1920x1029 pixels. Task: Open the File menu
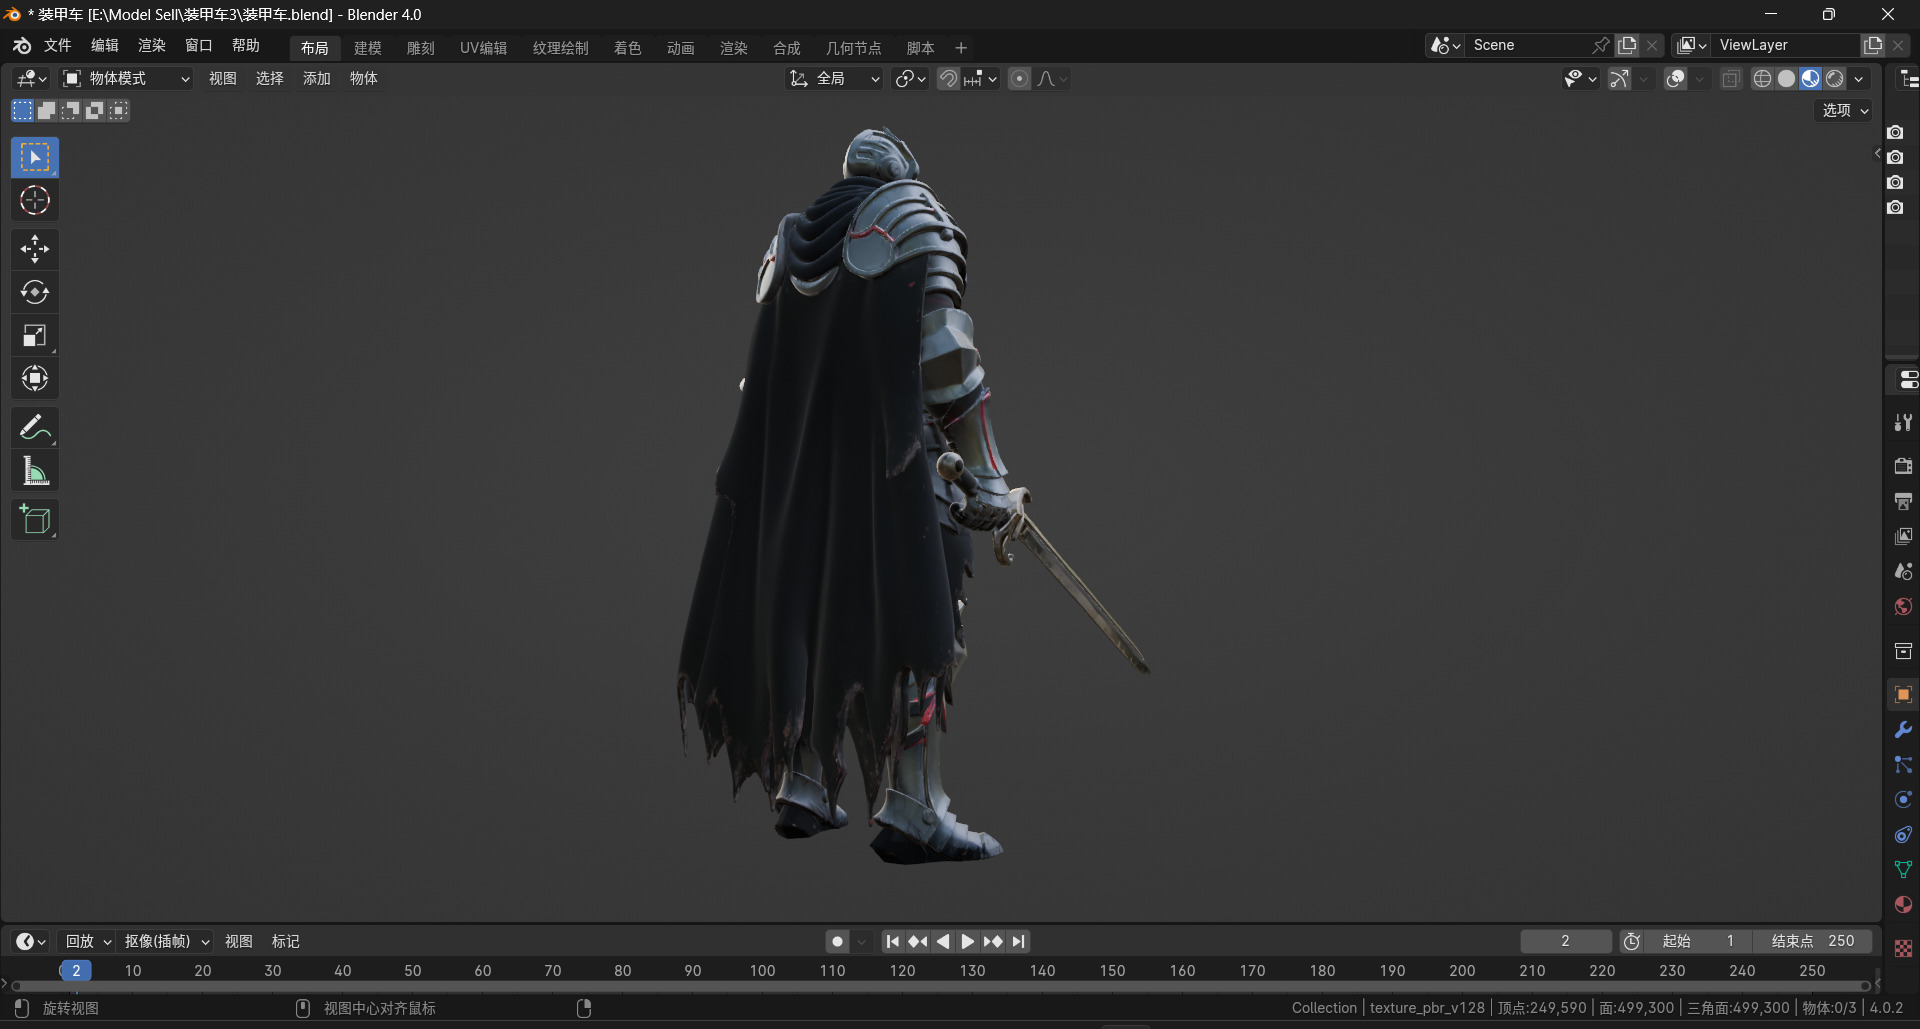pyautogui.click(x=58, y=46)
